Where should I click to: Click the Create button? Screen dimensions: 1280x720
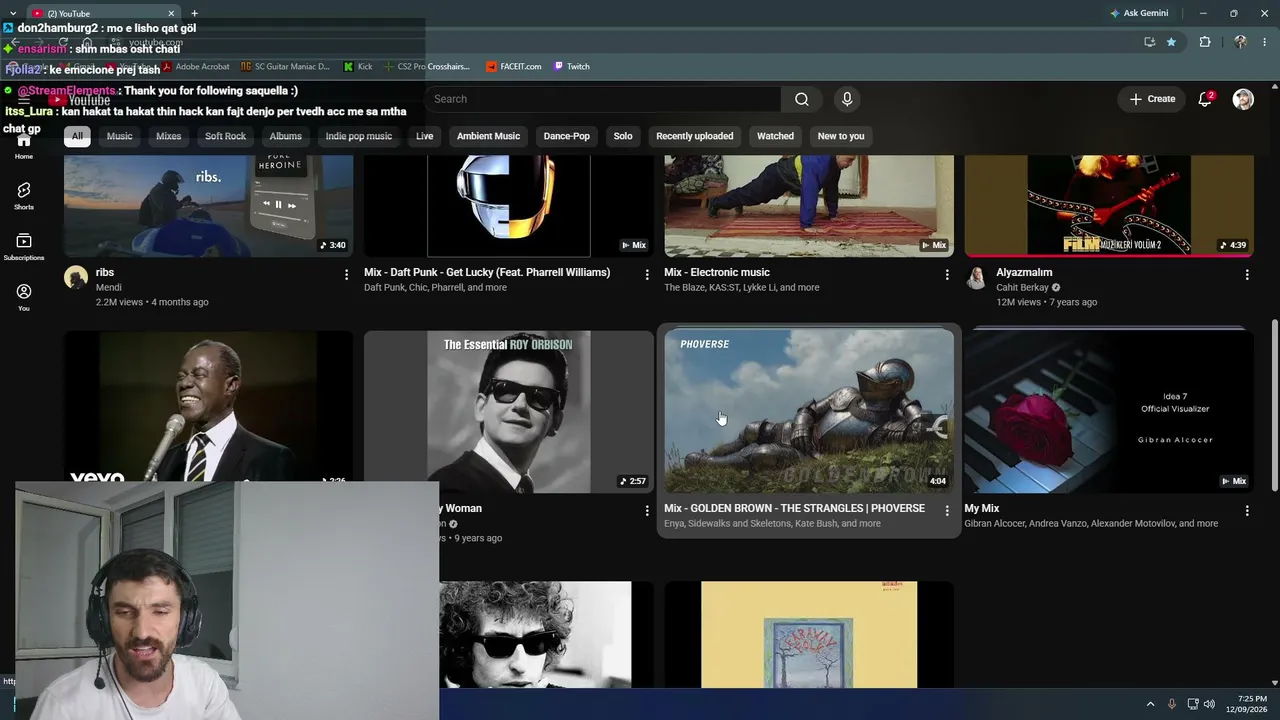pos(1152,99)
